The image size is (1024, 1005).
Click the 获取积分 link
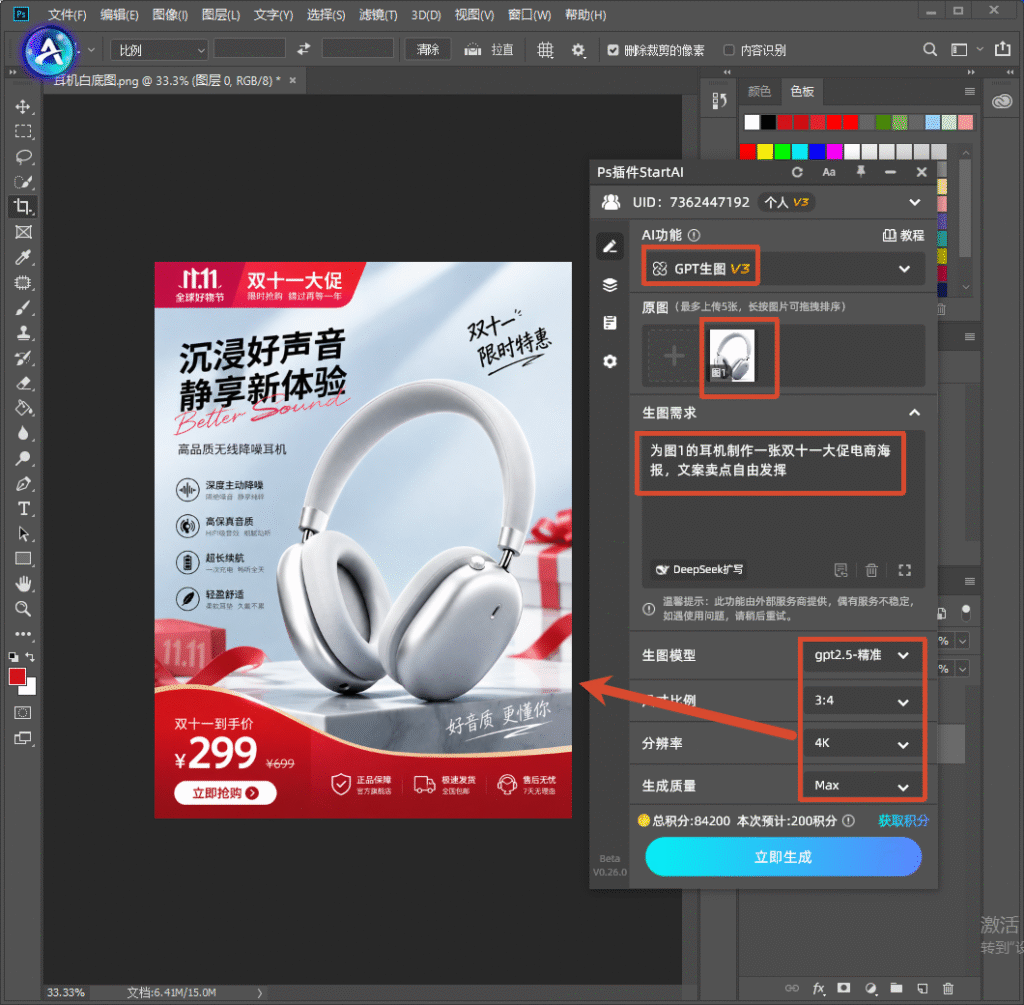tap(903, 821)
